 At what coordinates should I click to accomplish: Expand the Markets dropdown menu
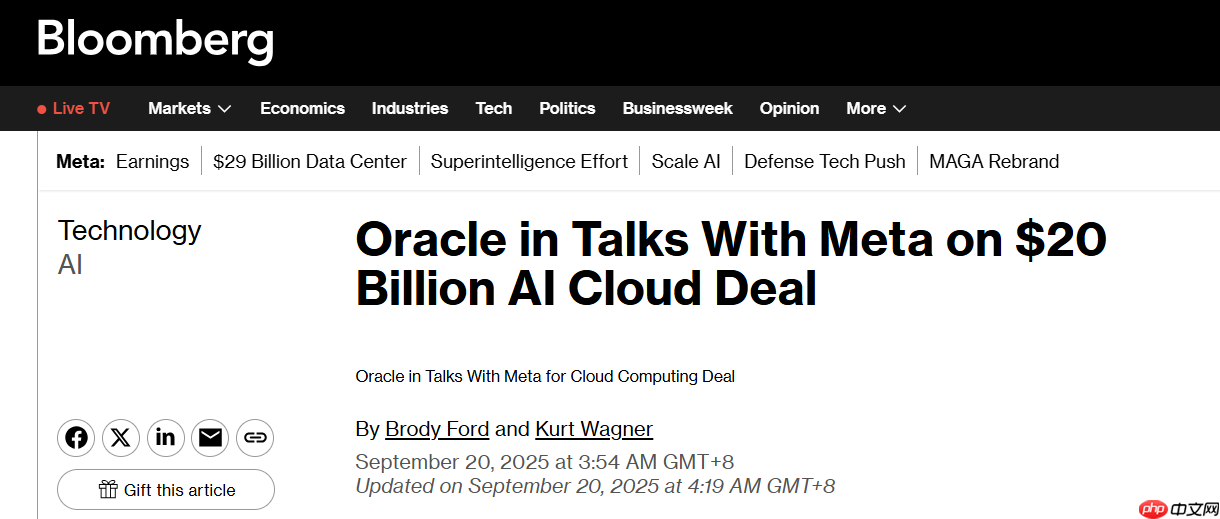(x=189, y=108)
